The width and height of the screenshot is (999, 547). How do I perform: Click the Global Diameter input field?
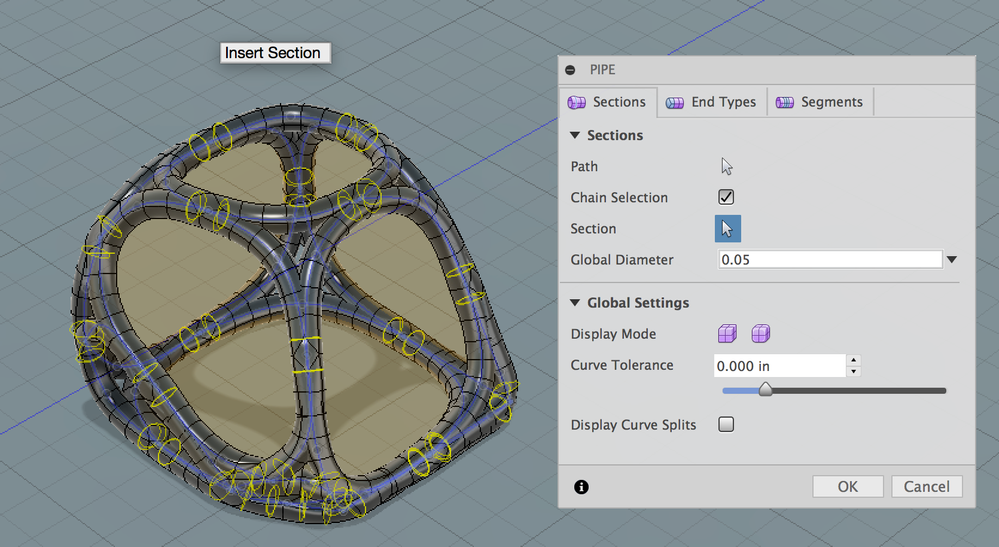829,260
